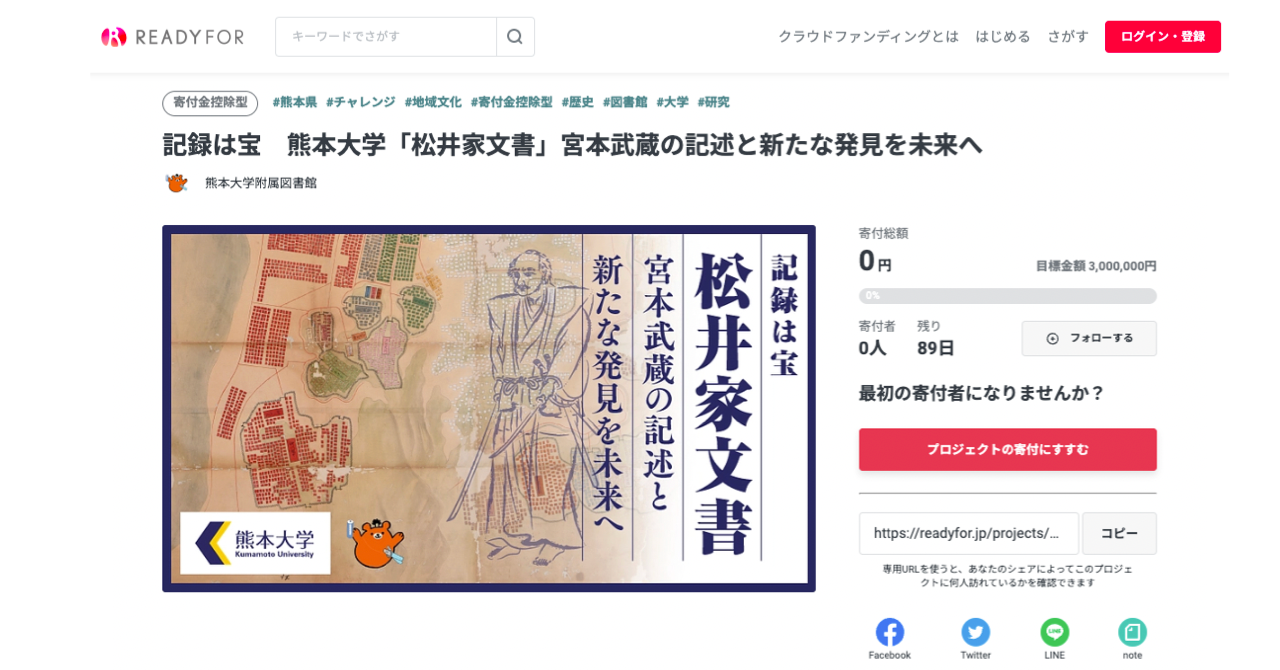
Task: Click the project URL text field
Action: click(x=969, y=534)
